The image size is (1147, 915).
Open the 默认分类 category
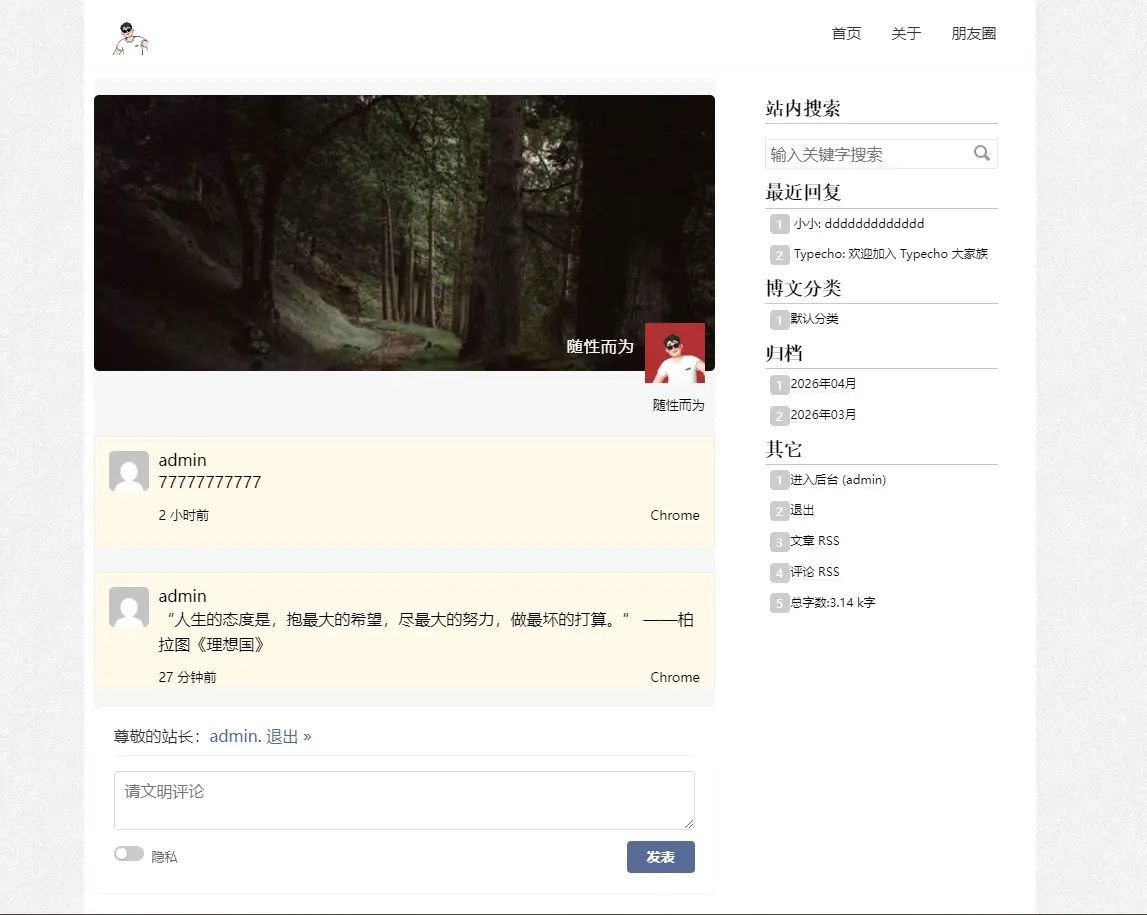(814, 319)
